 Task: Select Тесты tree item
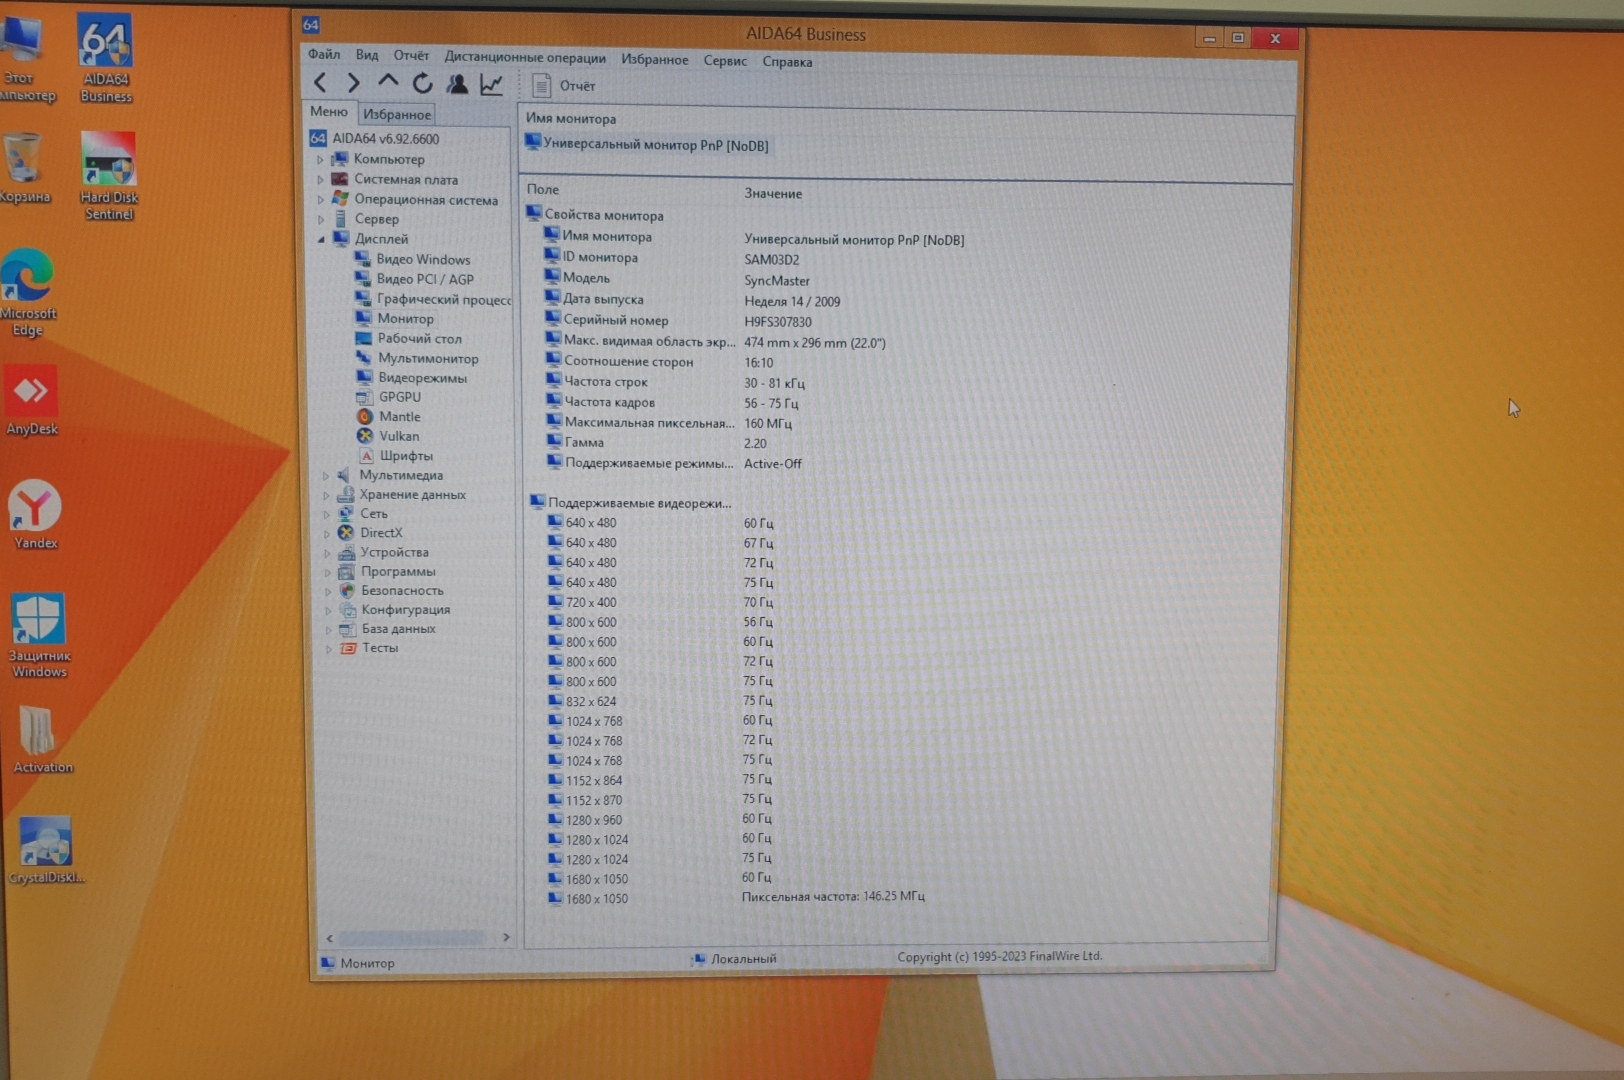[x=370, y=648]
